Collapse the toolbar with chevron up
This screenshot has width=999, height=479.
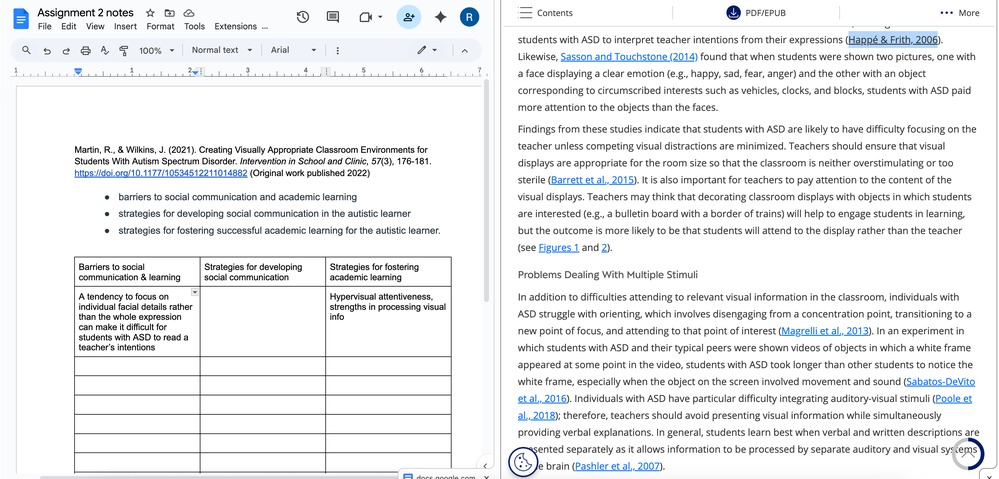coord(464,50)
